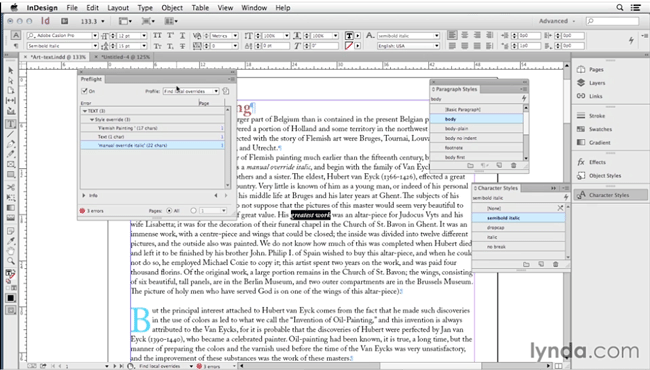Toggle Underline formatting button
The height and width of the screenshot is (370, 650).
click(x=182, y=36)
